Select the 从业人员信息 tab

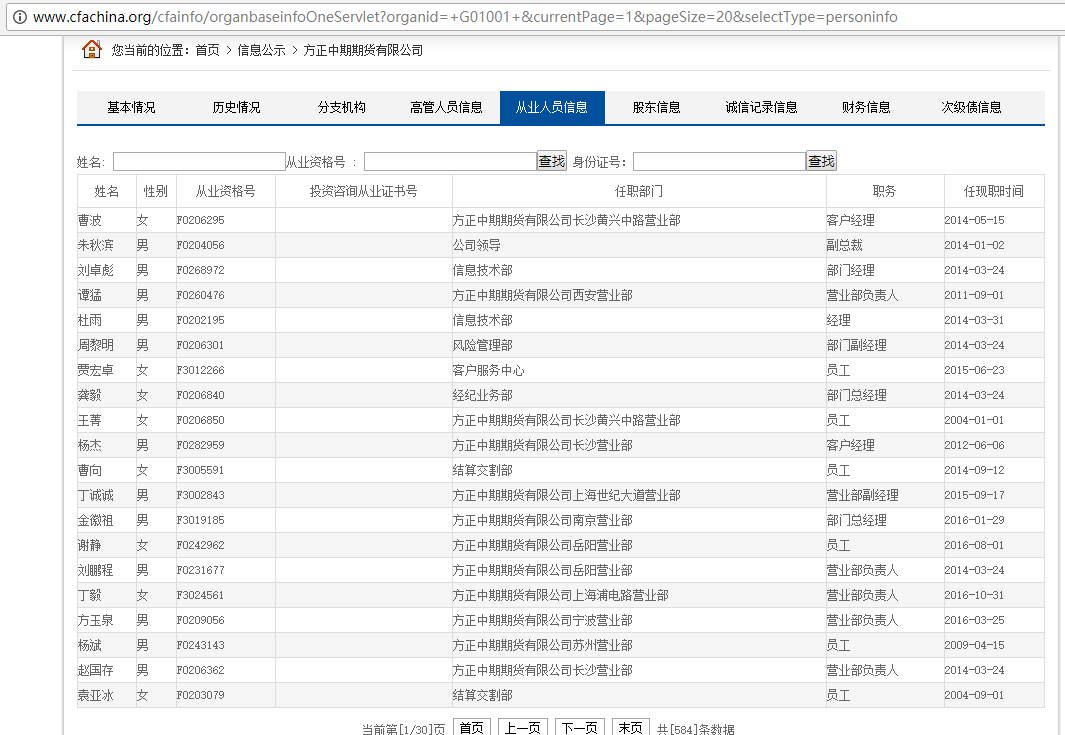click(552, 107)
